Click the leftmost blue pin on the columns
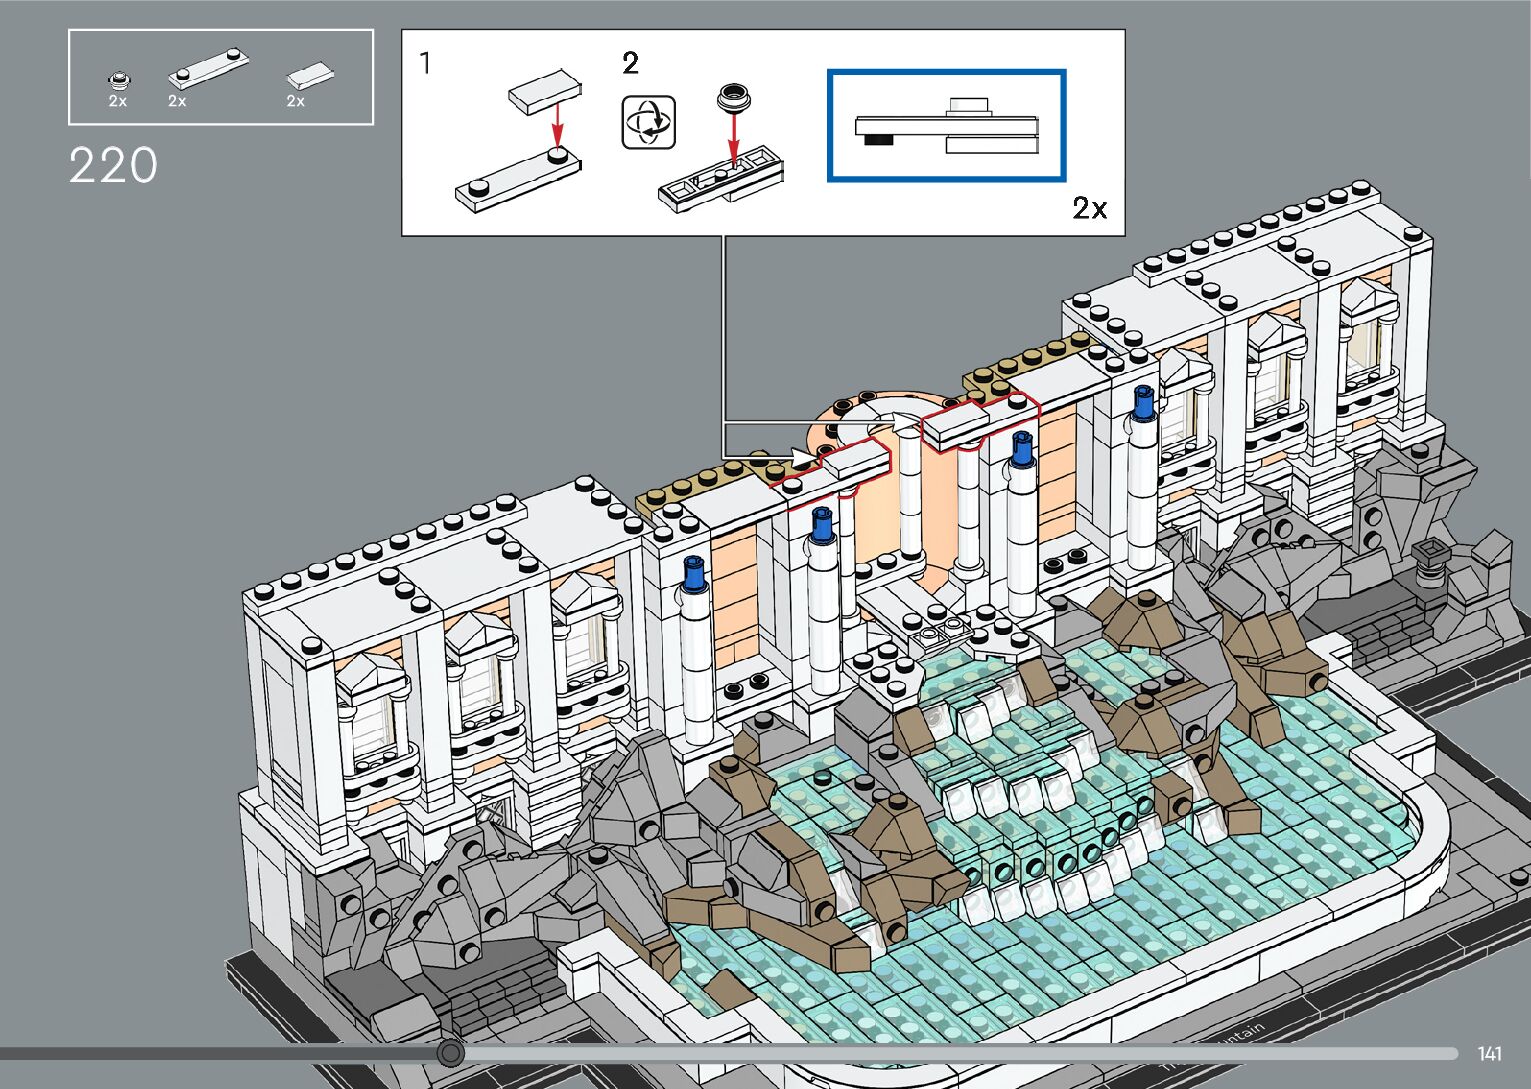This screenshot has width=1531, height=1089. (x=693, y=574)
